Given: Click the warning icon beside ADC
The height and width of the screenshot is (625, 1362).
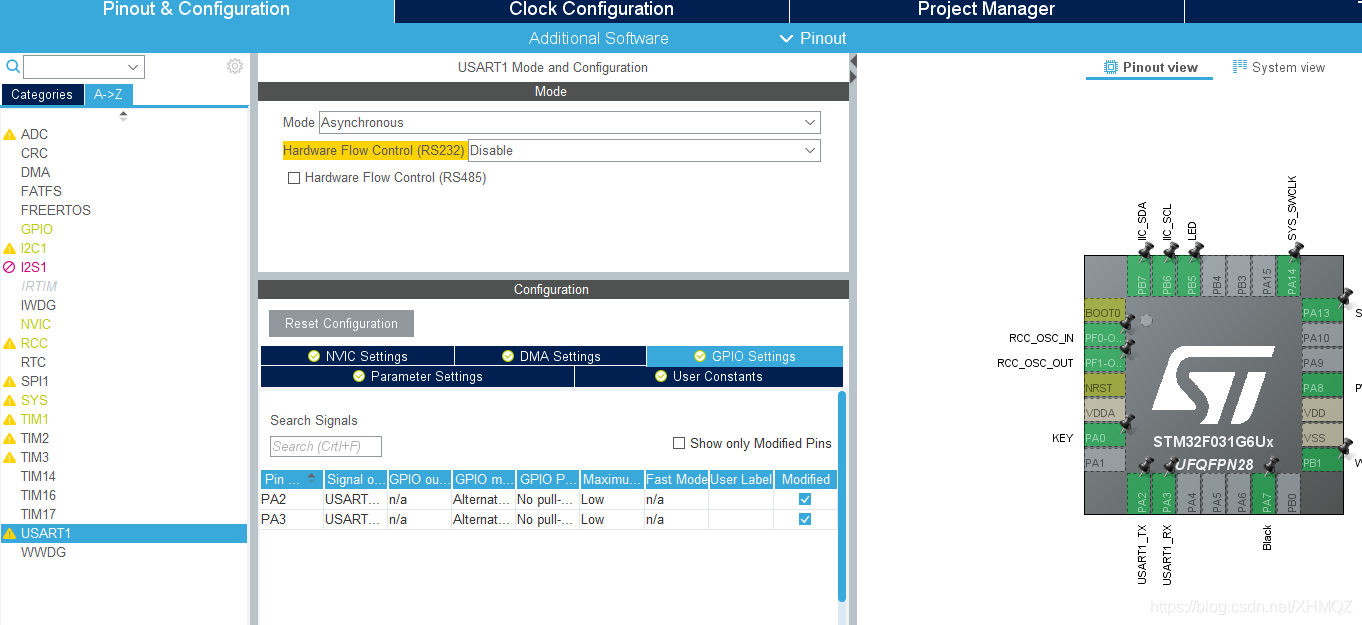Looking at the screenshot, I should [10, 134].
